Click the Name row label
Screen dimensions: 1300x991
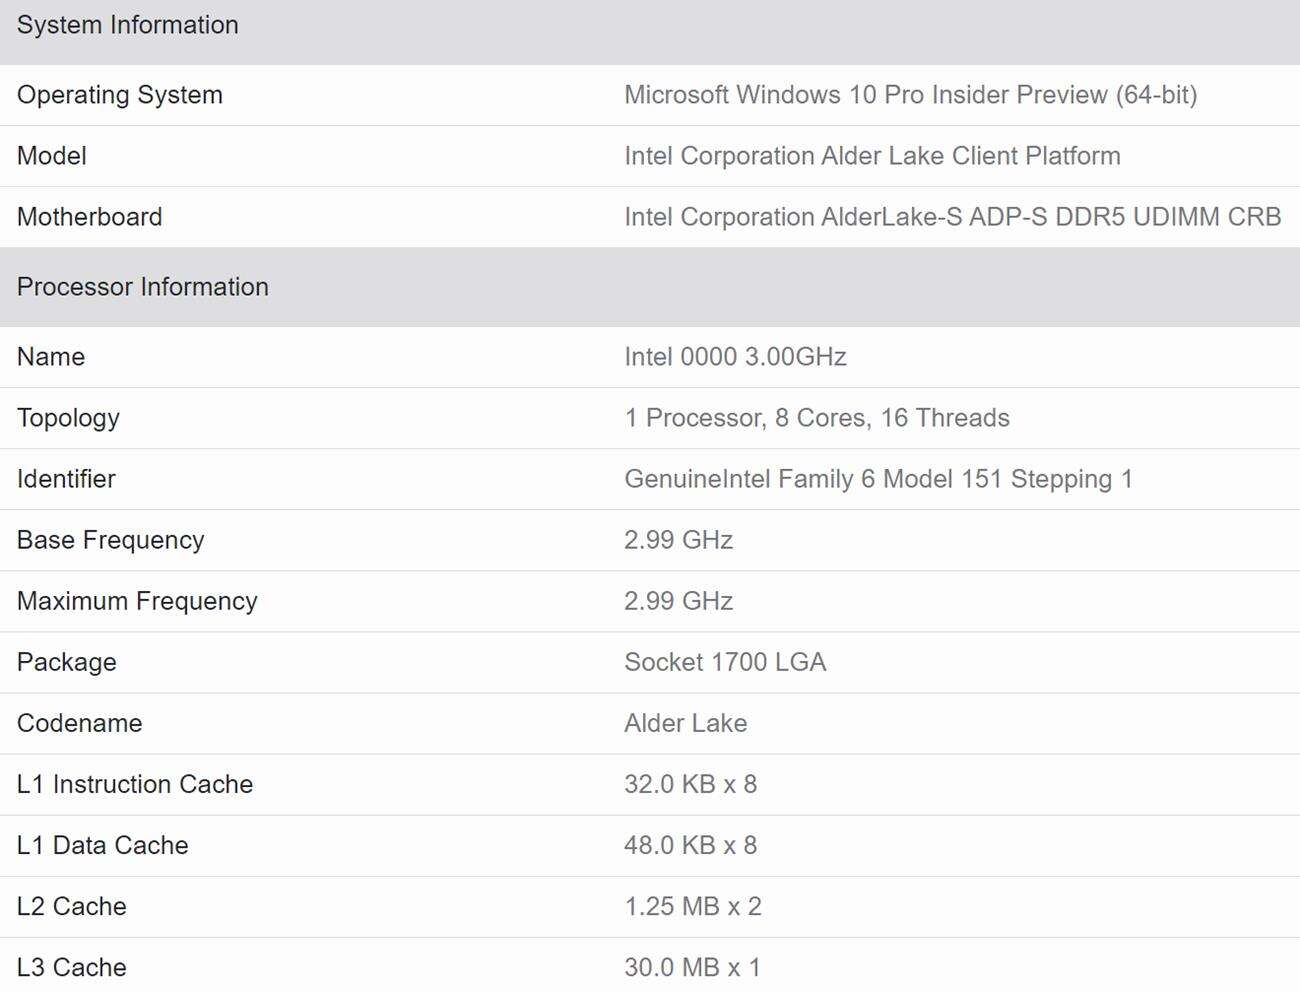tap(50, 357)
